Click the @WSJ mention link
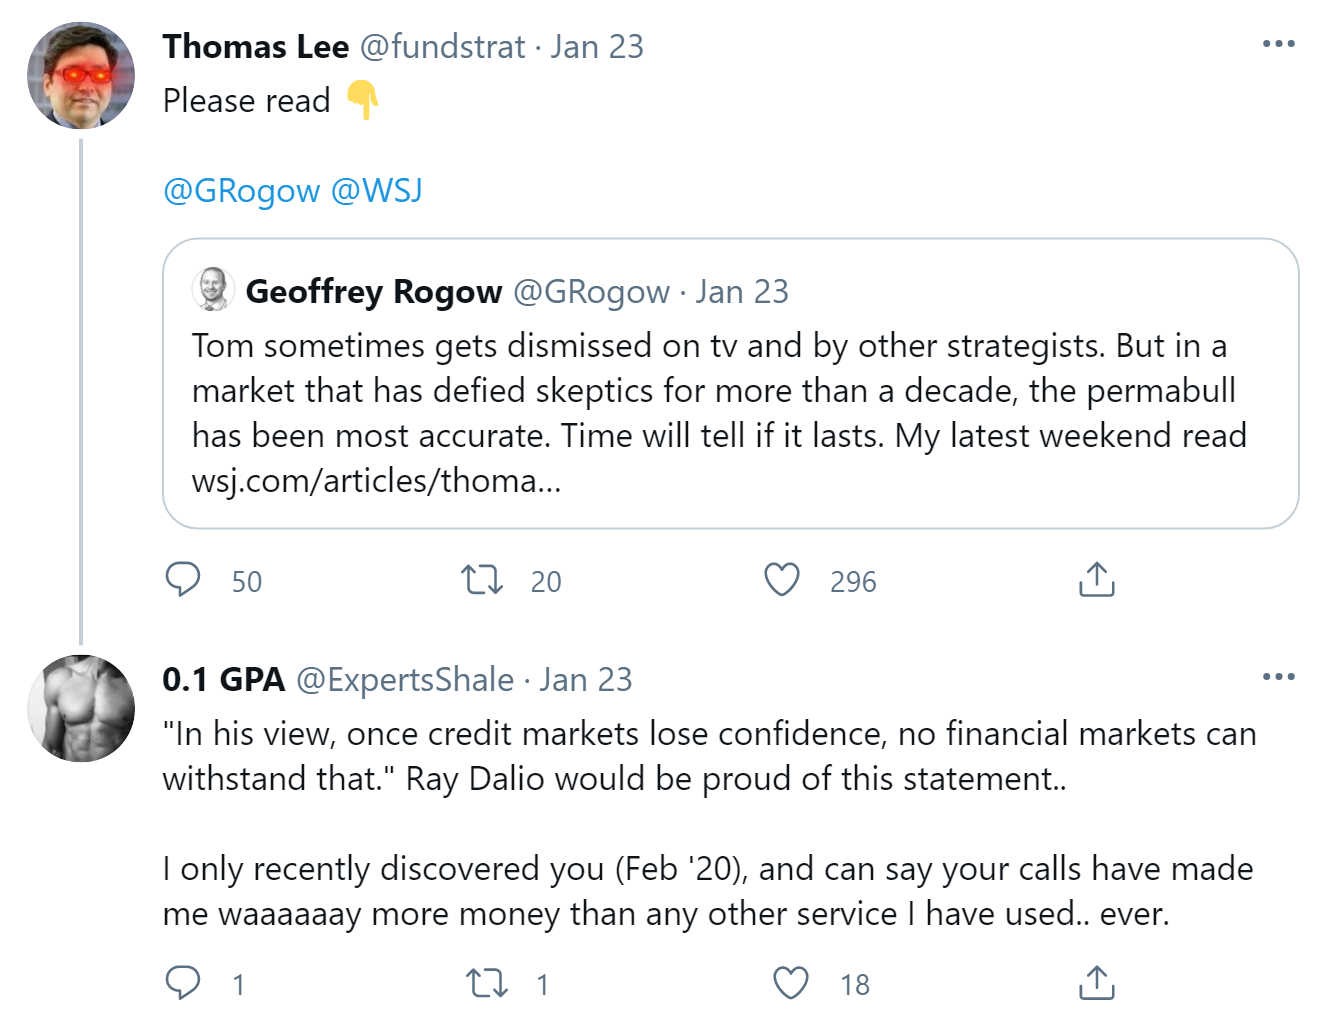This screenshot has height=1022, width=1326. (x=377, y=190)
